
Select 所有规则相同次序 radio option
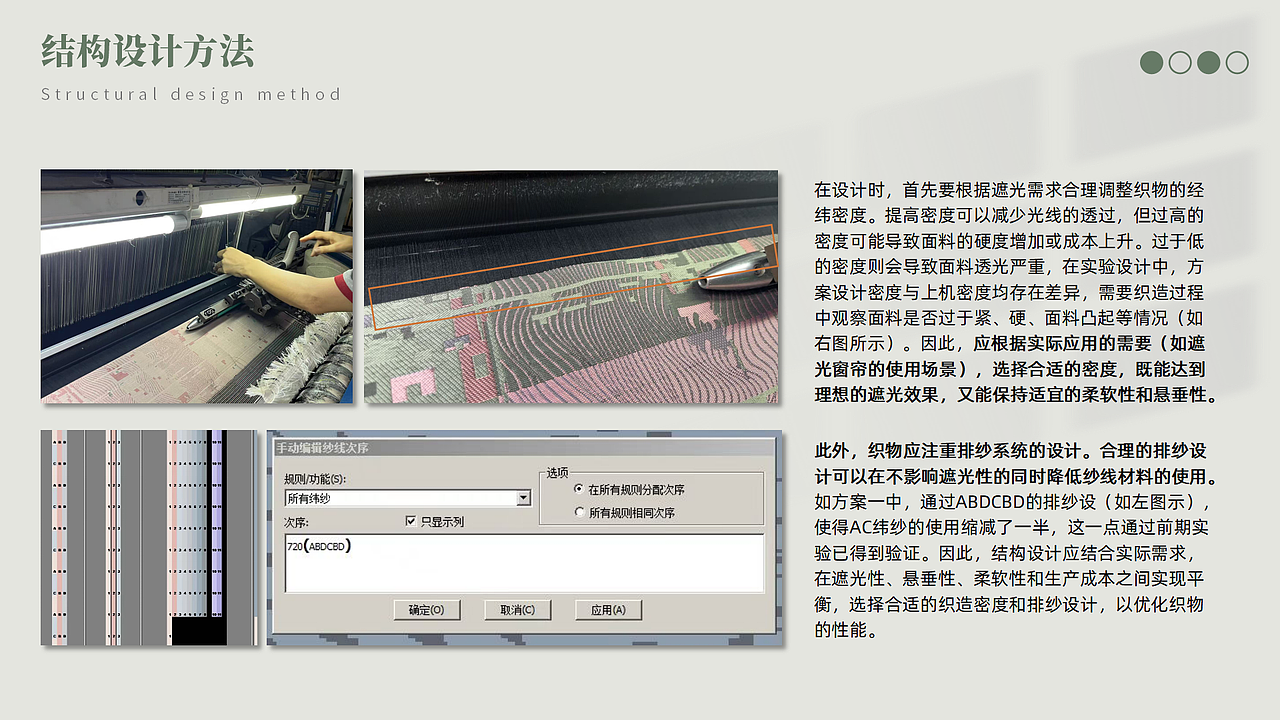(x=579, y=512)
